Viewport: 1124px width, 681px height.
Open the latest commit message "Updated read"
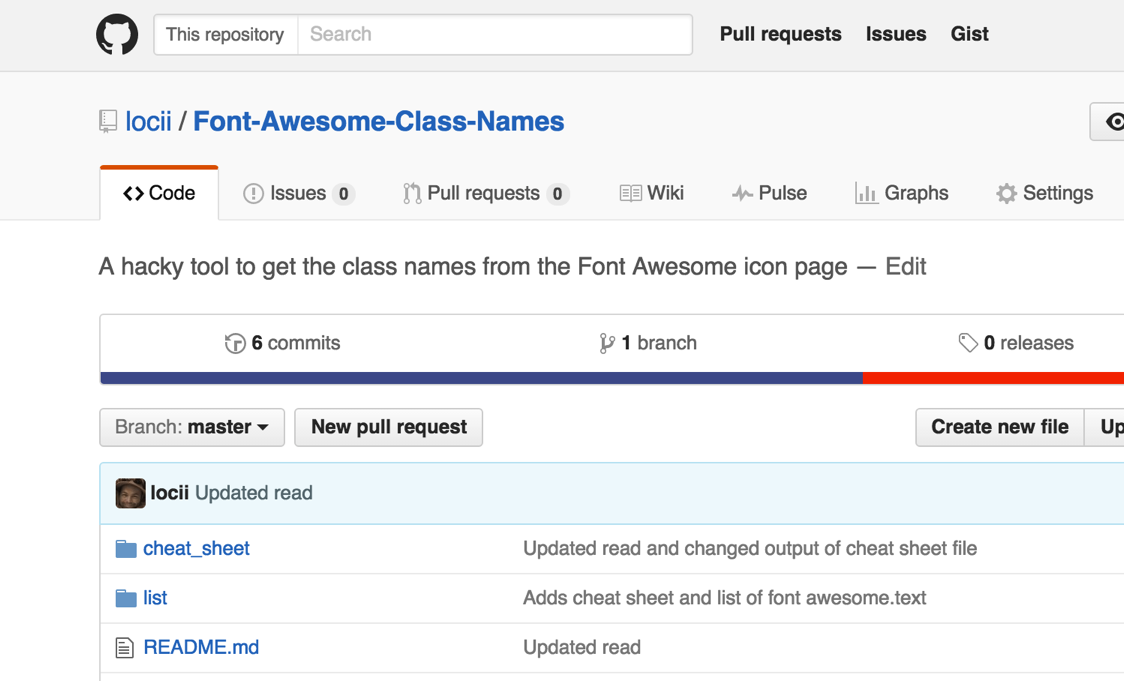click(254, 493)
